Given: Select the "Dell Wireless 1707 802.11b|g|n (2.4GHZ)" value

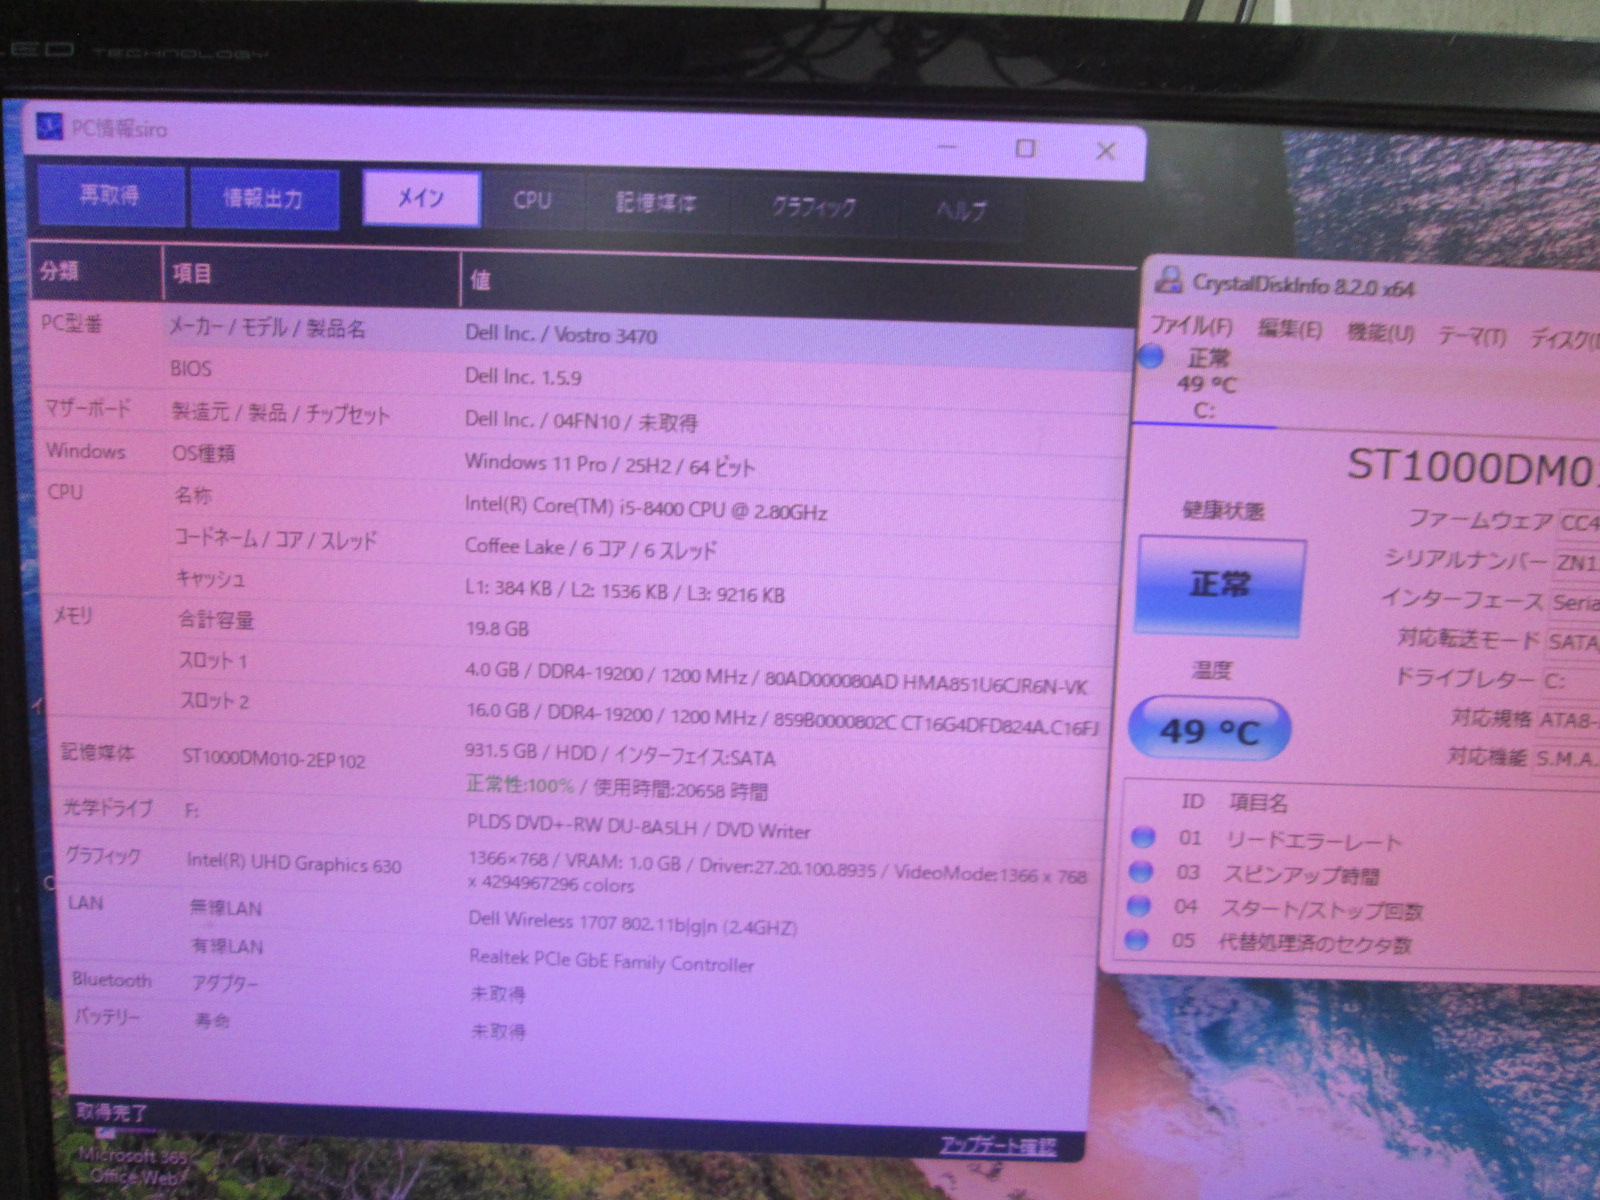Looking at the screenshot, I should [x=633, y=924].
